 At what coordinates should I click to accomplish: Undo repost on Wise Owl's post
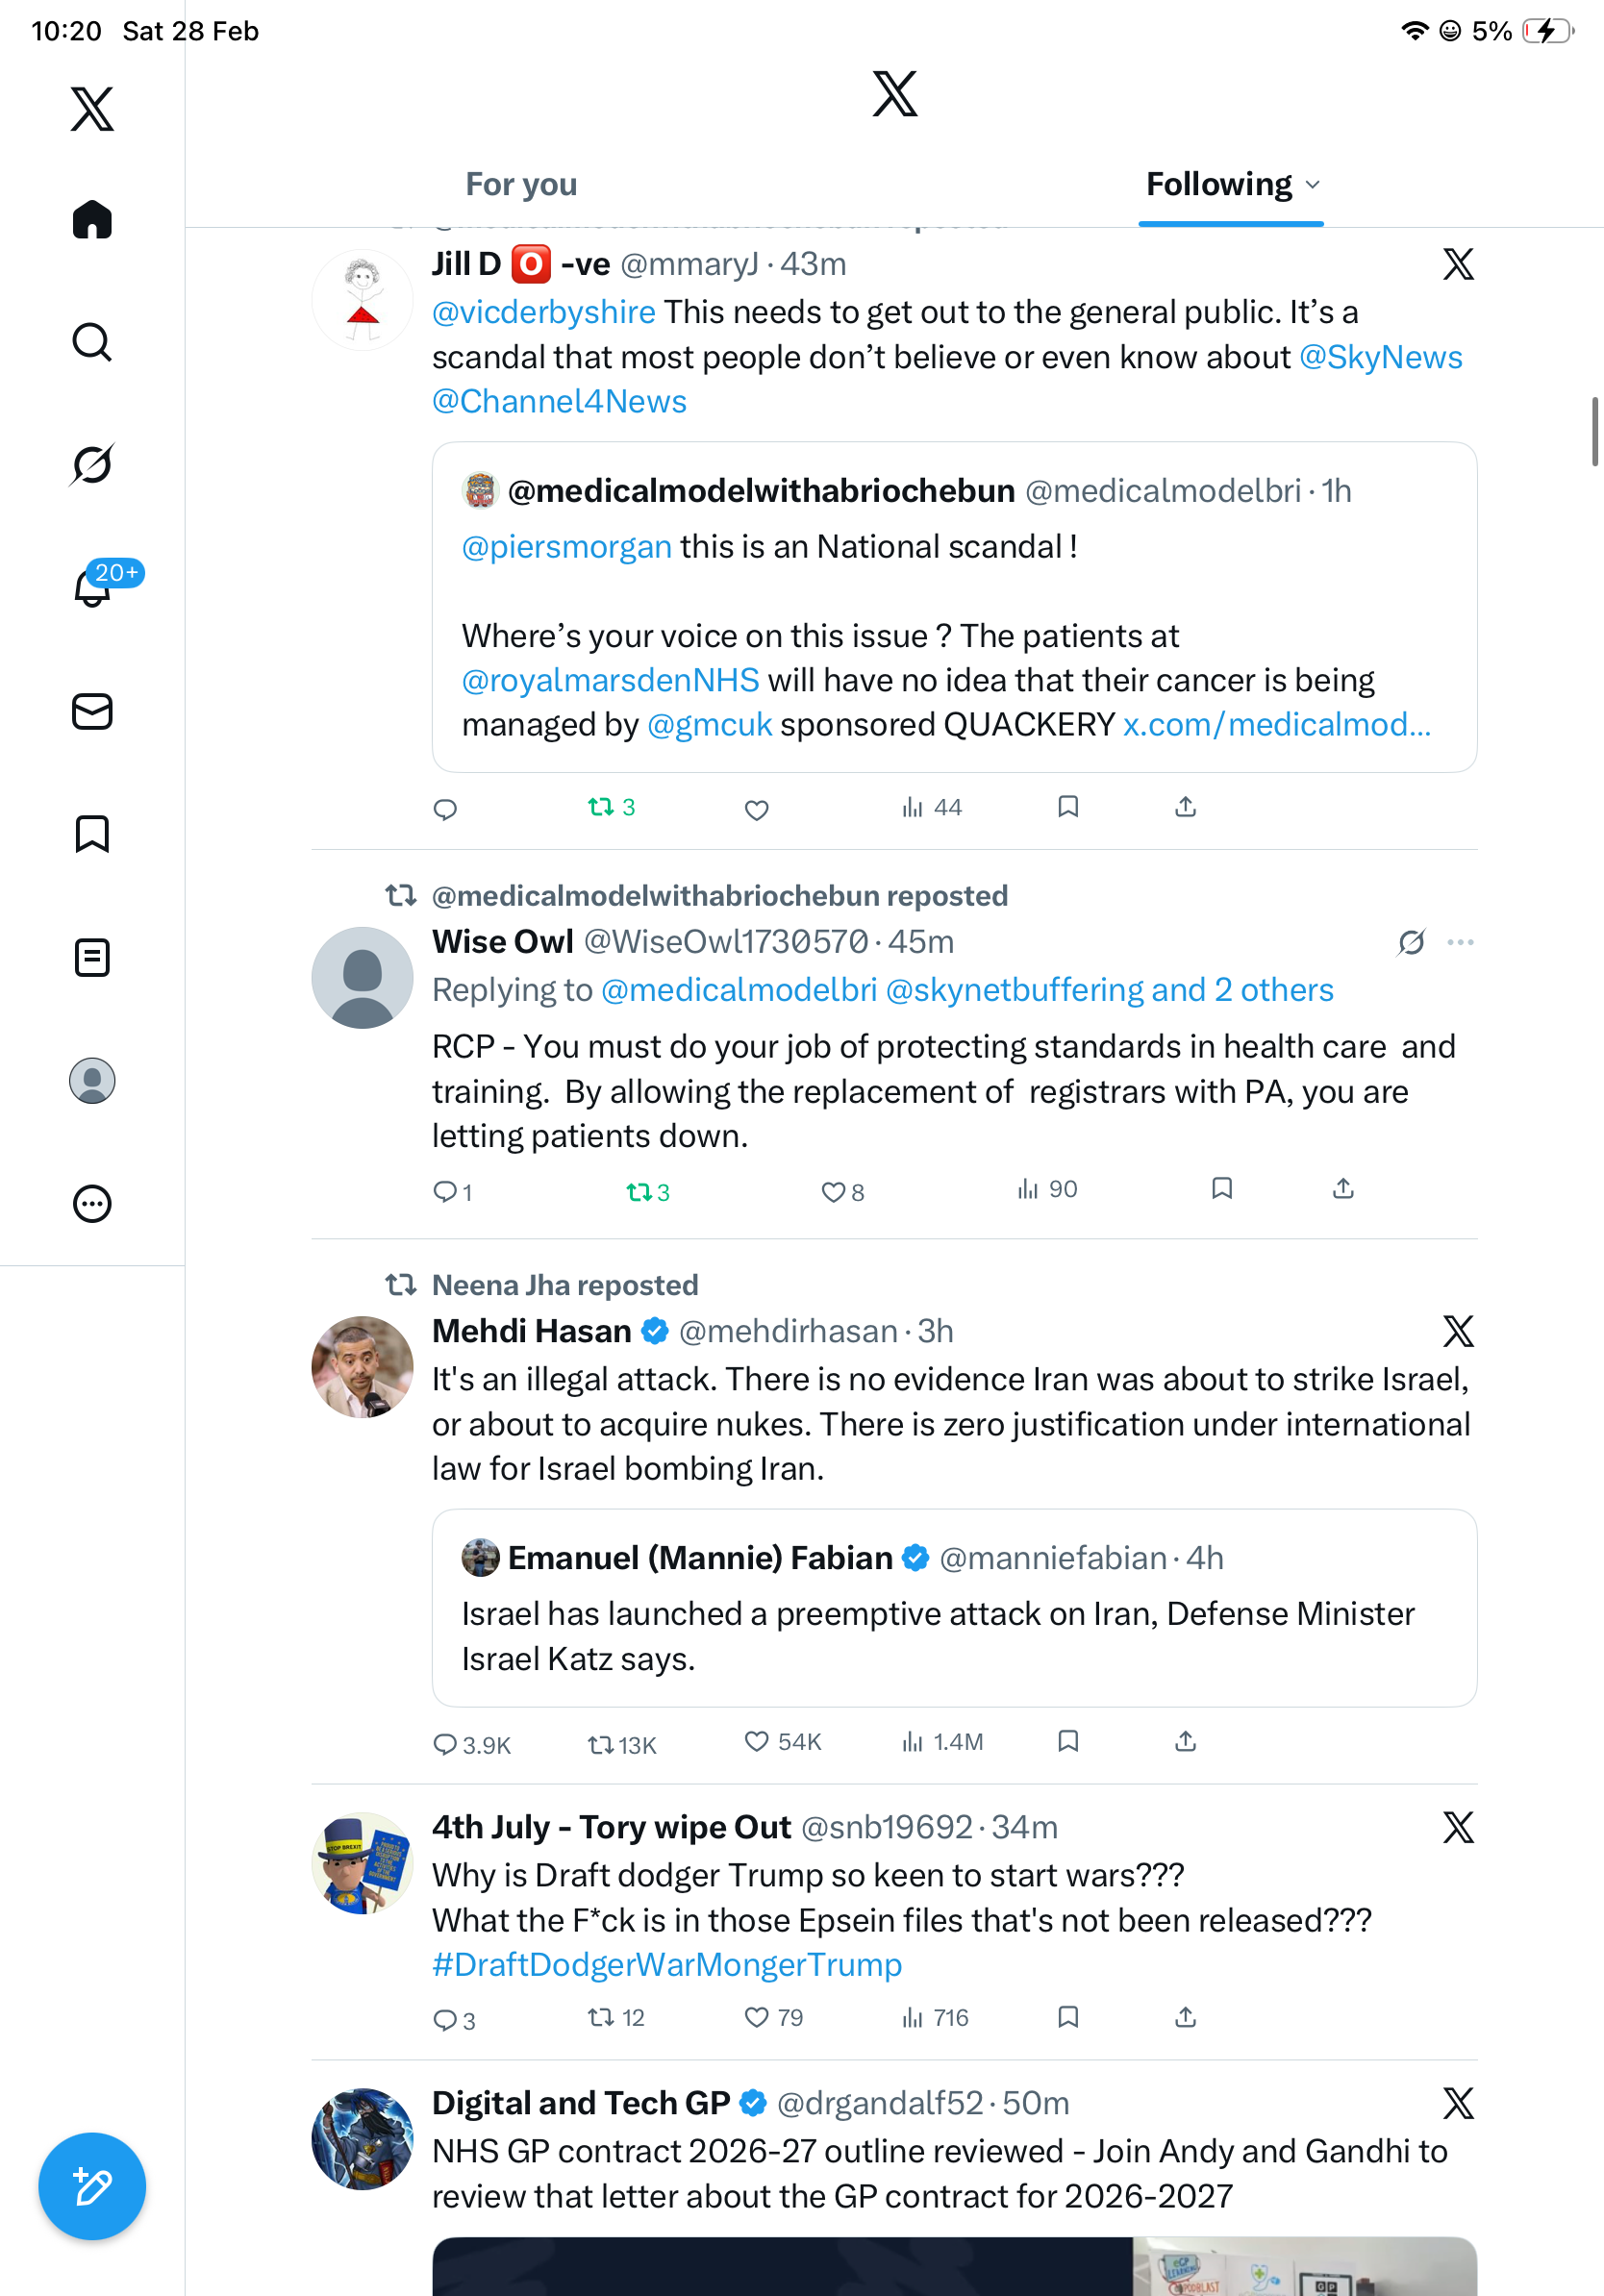pos(640,1191)
